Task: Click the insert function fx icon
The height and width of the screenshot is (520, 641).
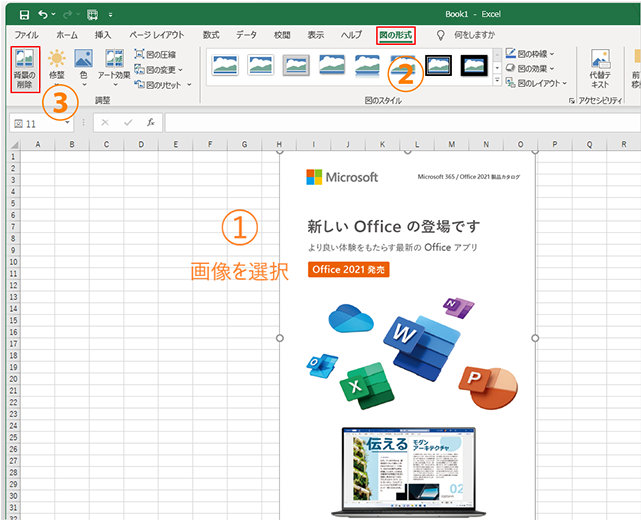Action: pyautogui.click(x=151, y=123)
